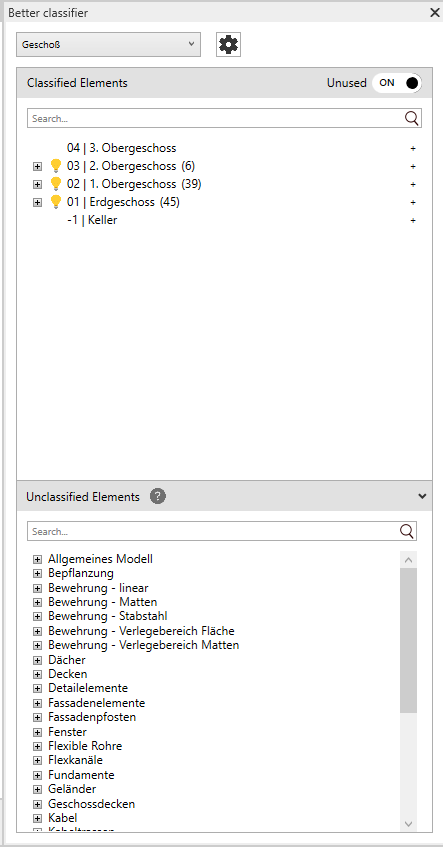
Task: Click plus sign next to 3. Obergeschoss
Action: click(x=413, y=148)
